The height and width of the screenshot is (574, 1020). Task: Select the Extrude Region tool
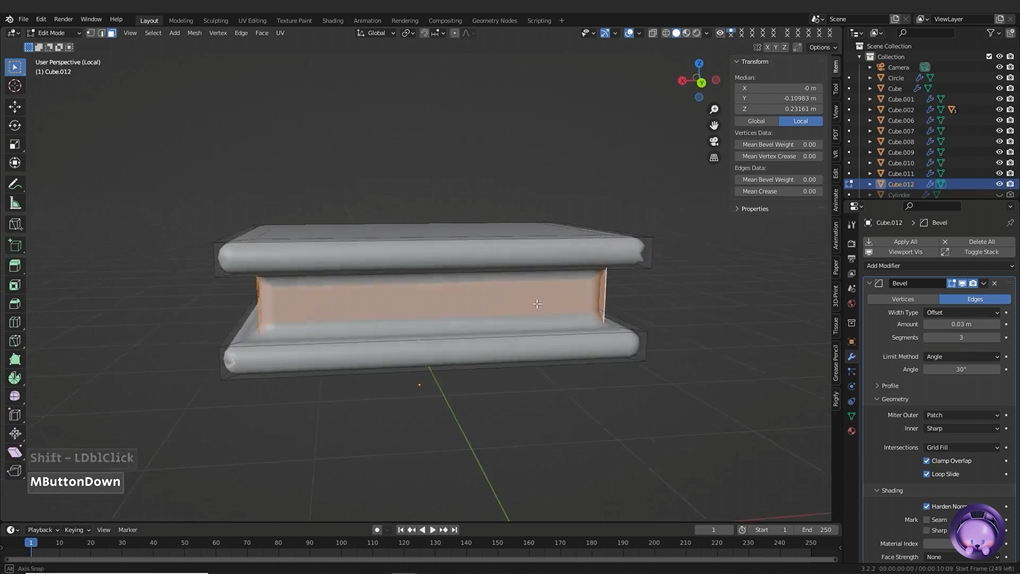(15, 266)
